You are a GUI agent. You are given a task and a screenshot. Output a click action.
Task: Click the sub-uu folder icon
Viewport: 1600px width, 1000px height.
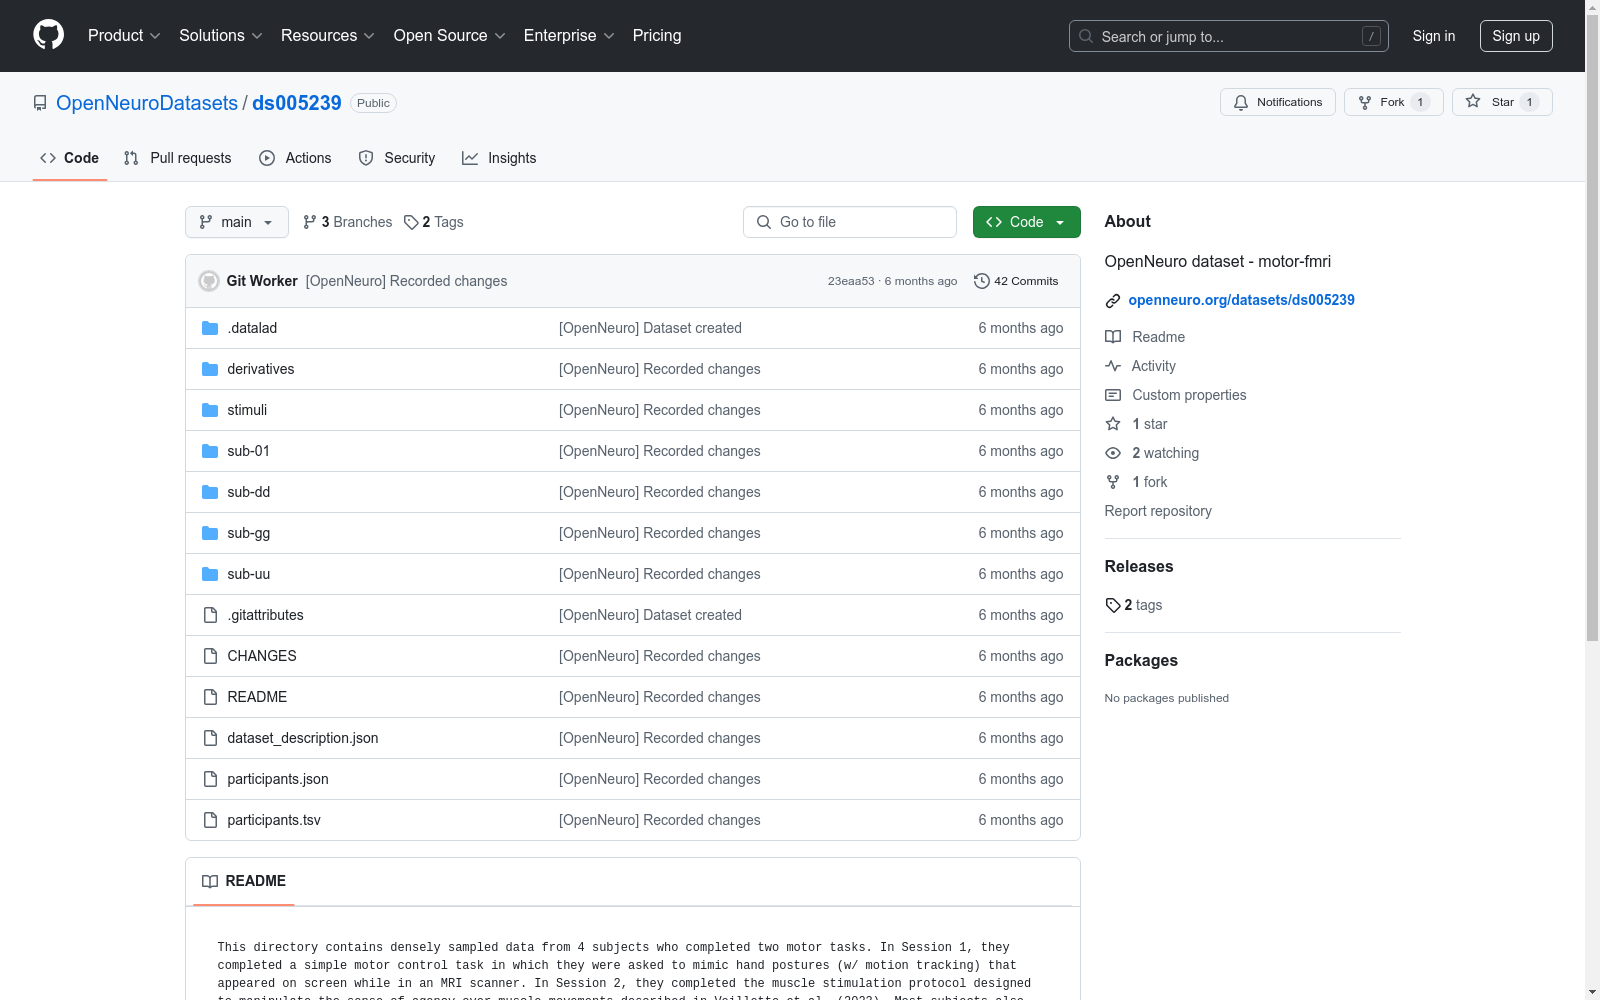click(x=210, y=574)
